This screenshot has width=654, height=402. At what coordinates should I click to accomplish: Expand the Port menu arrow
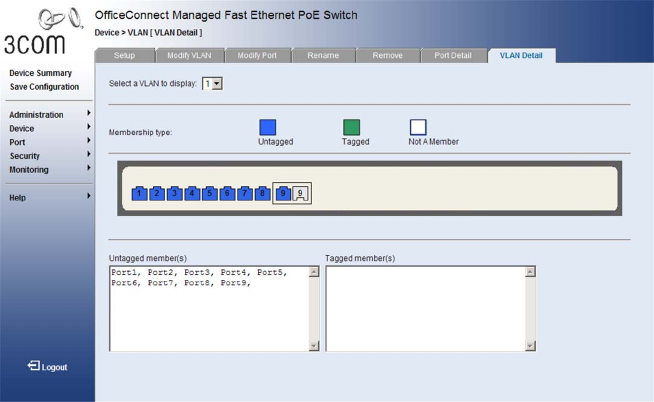pos(89,141)
